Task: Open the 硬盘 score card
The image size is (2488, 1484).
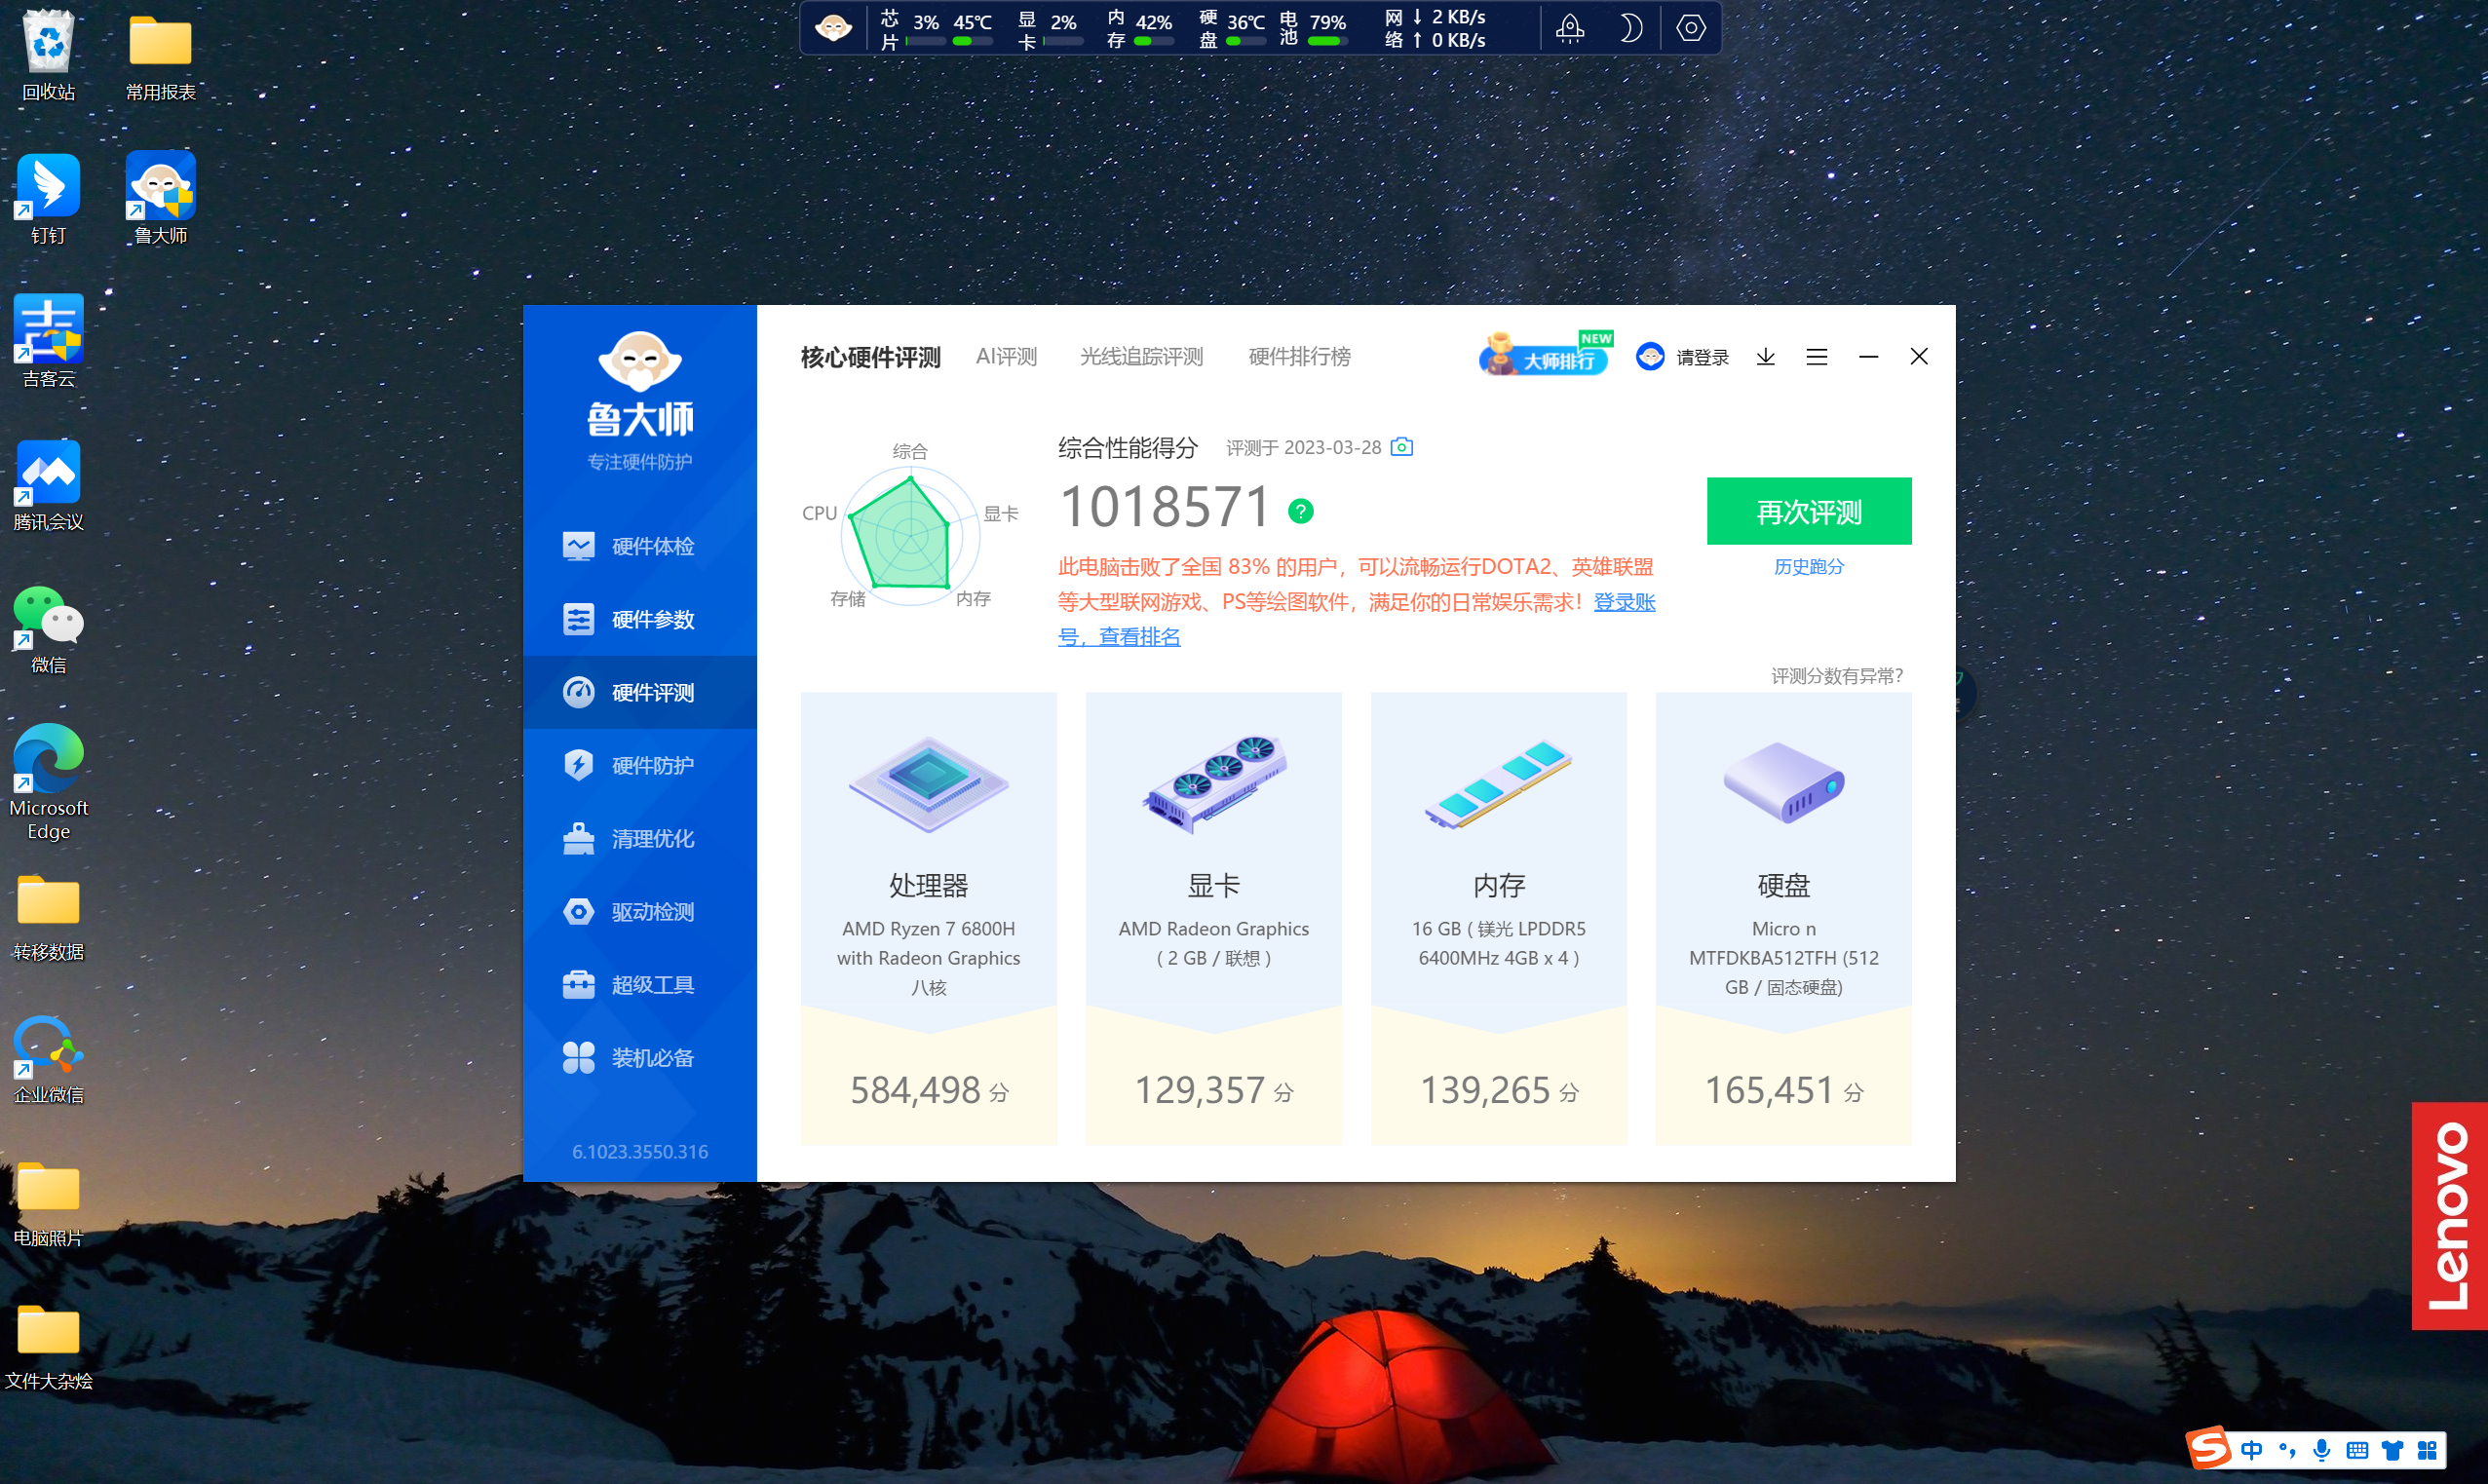Action: tap(1784, 918)
